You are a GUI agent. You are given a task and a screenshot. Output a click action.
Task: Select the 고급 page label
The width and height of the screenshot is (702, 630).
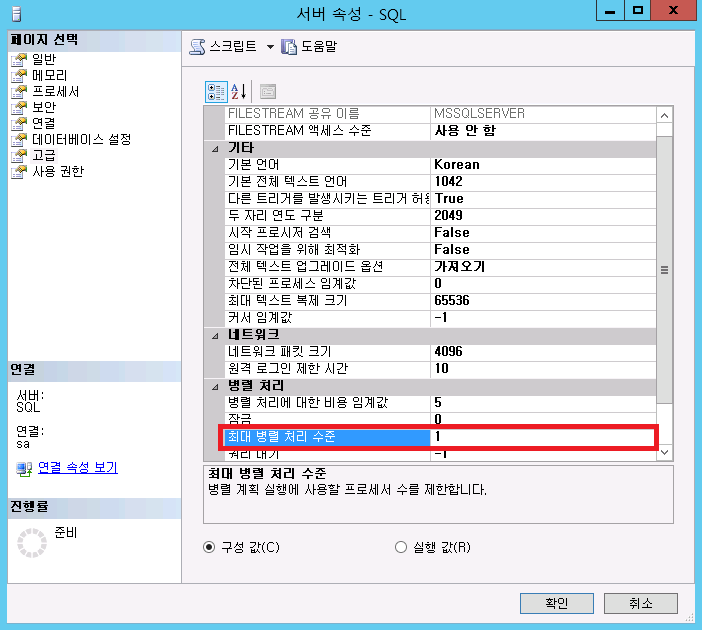[x=44, y=155]
